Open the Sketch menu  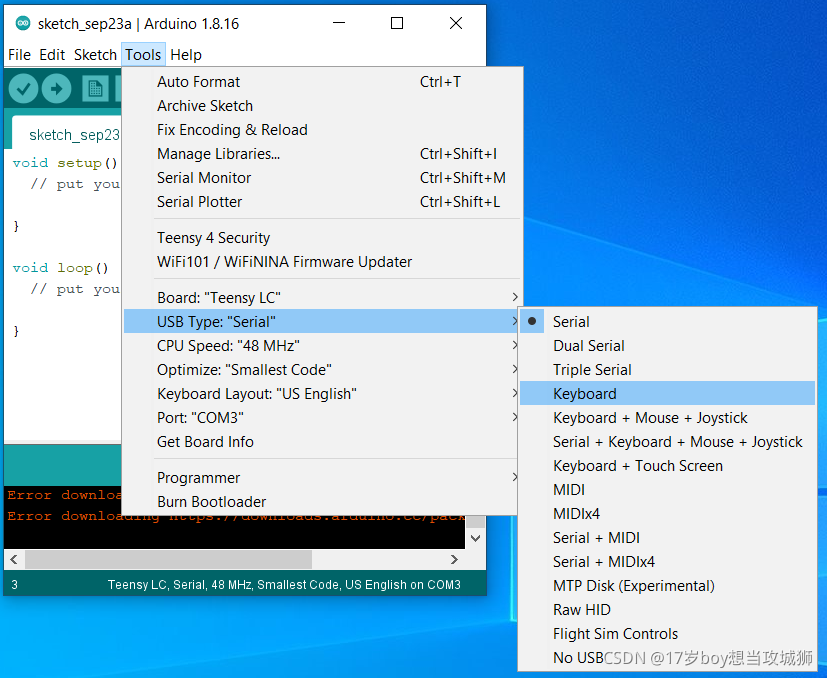tap(95, 54)
